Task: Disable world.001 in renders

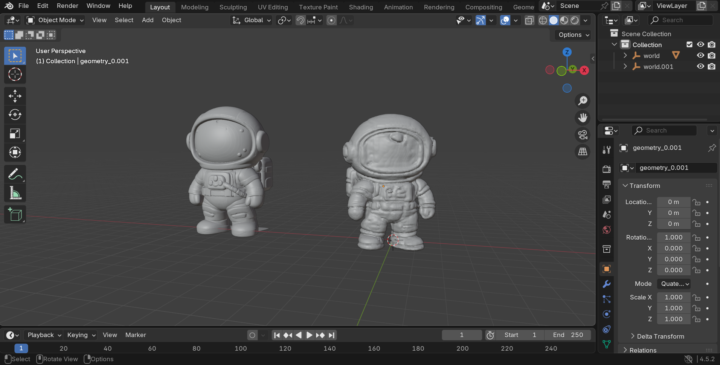Action: (x=711, y=67)
